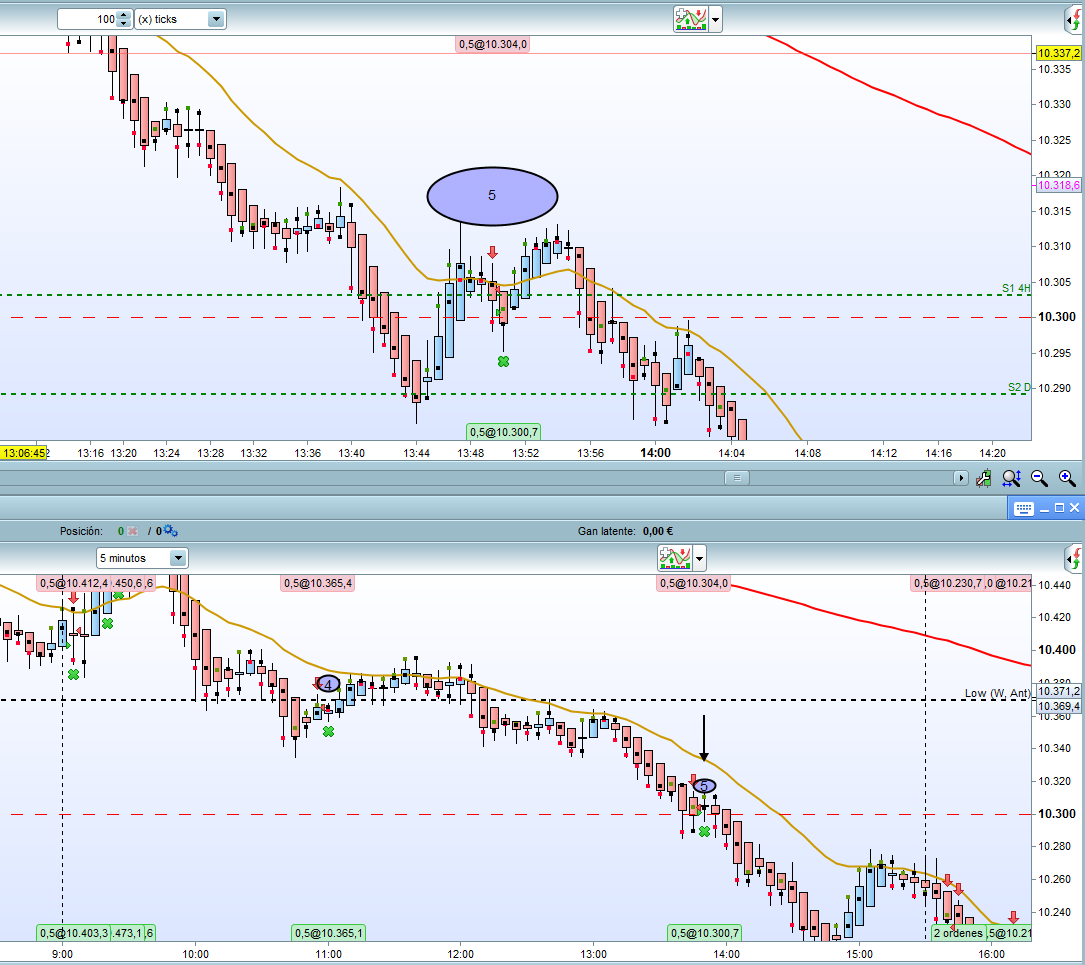Click the yellow time label 13:06:45
The height and width of the screenshot is (965, 1085).
(24, 453)
